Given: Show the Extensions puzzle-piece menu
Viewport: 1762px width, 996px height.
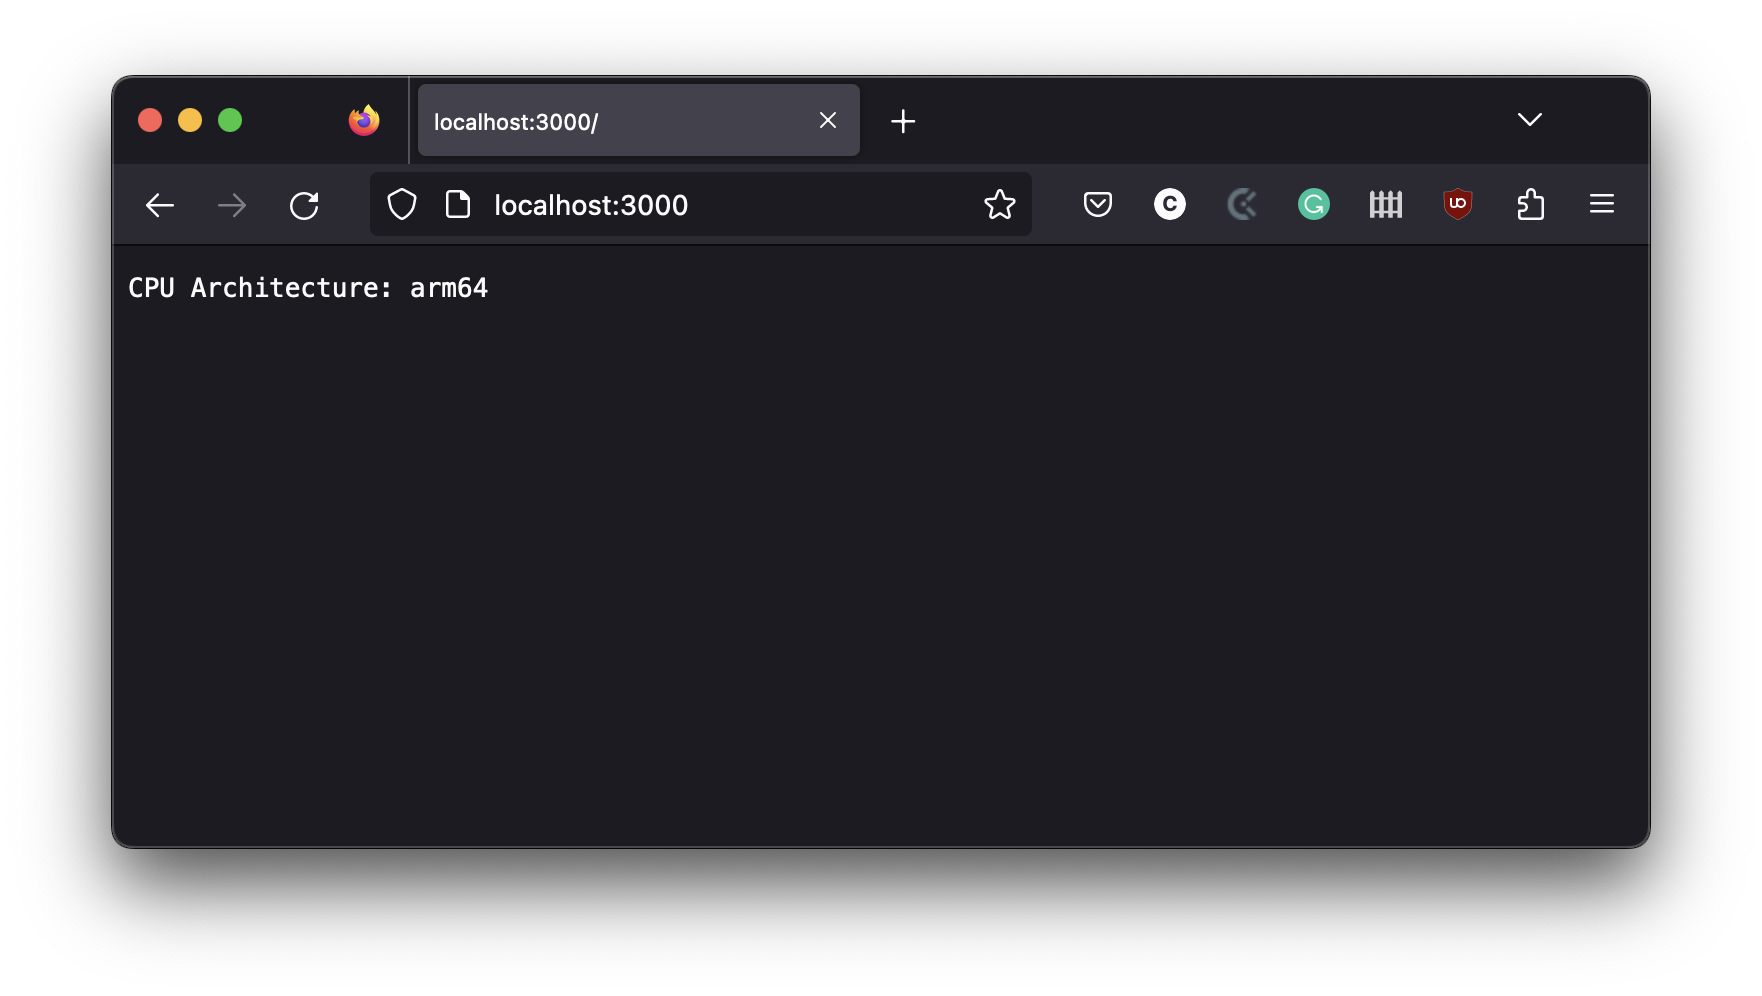Looking at the screenshot, I should tap(1530, 205).
